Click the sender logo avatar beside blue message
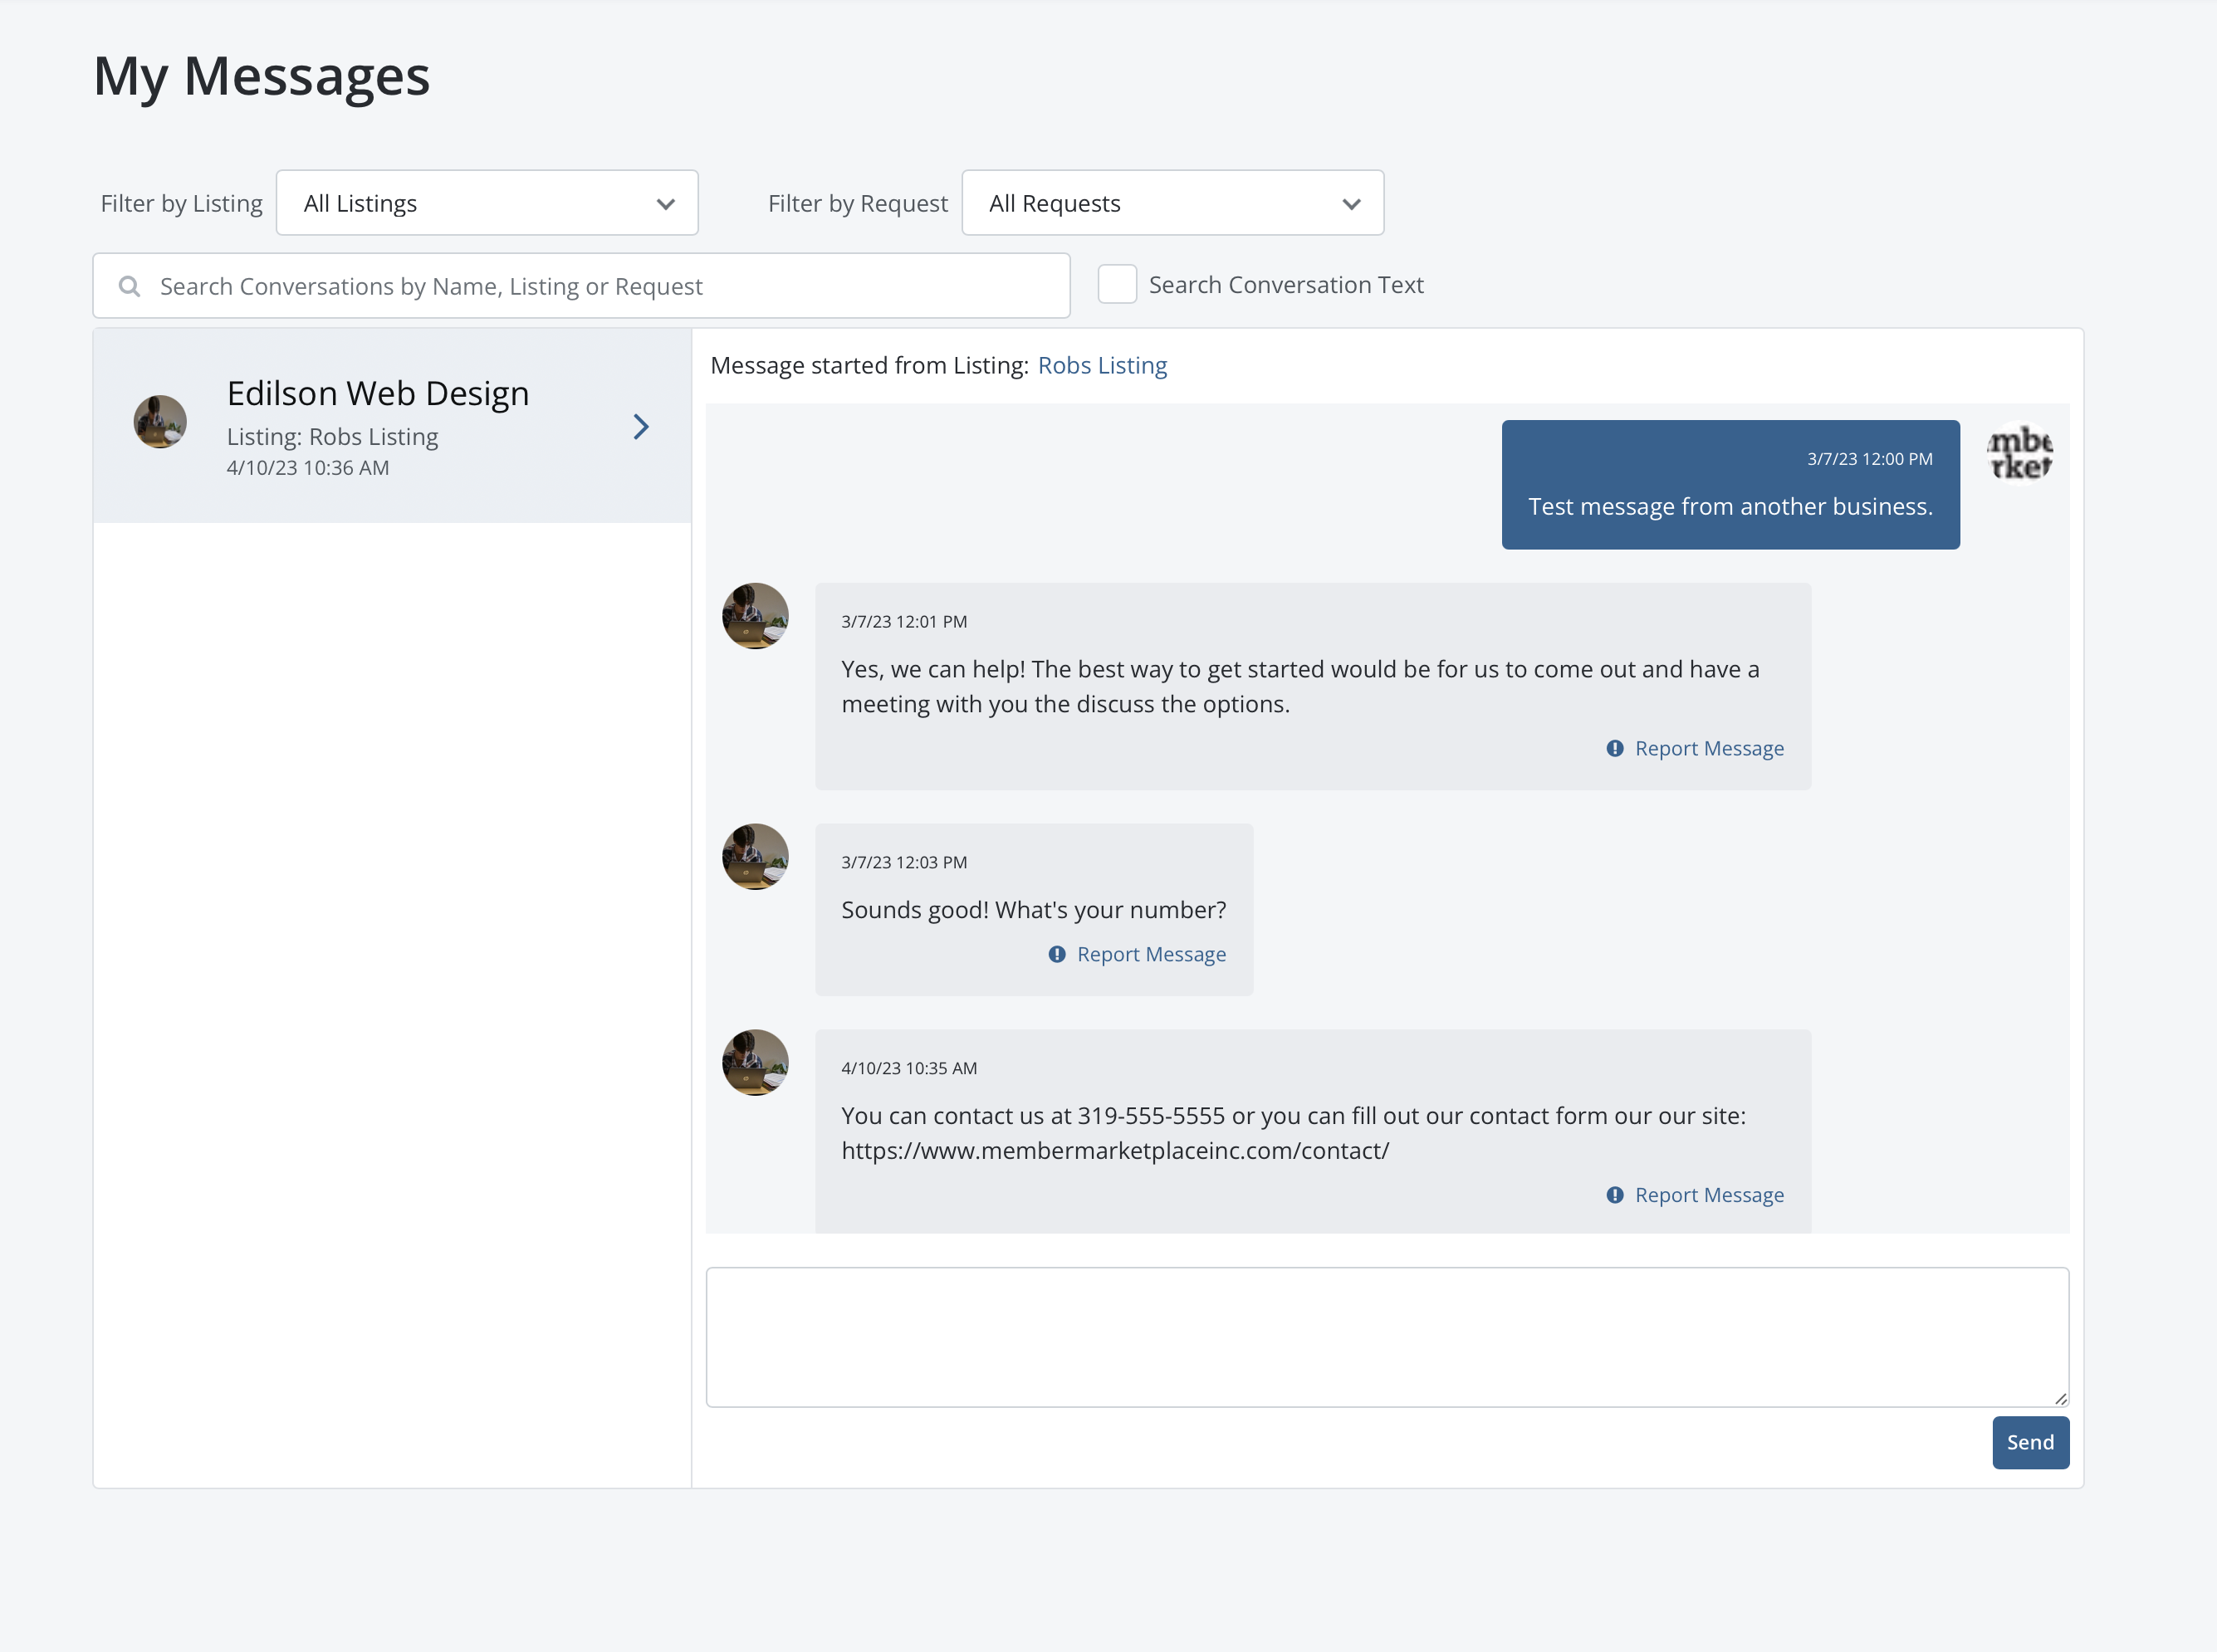The height and width of the screenshot is (1652, 2217). point(2019,453)
